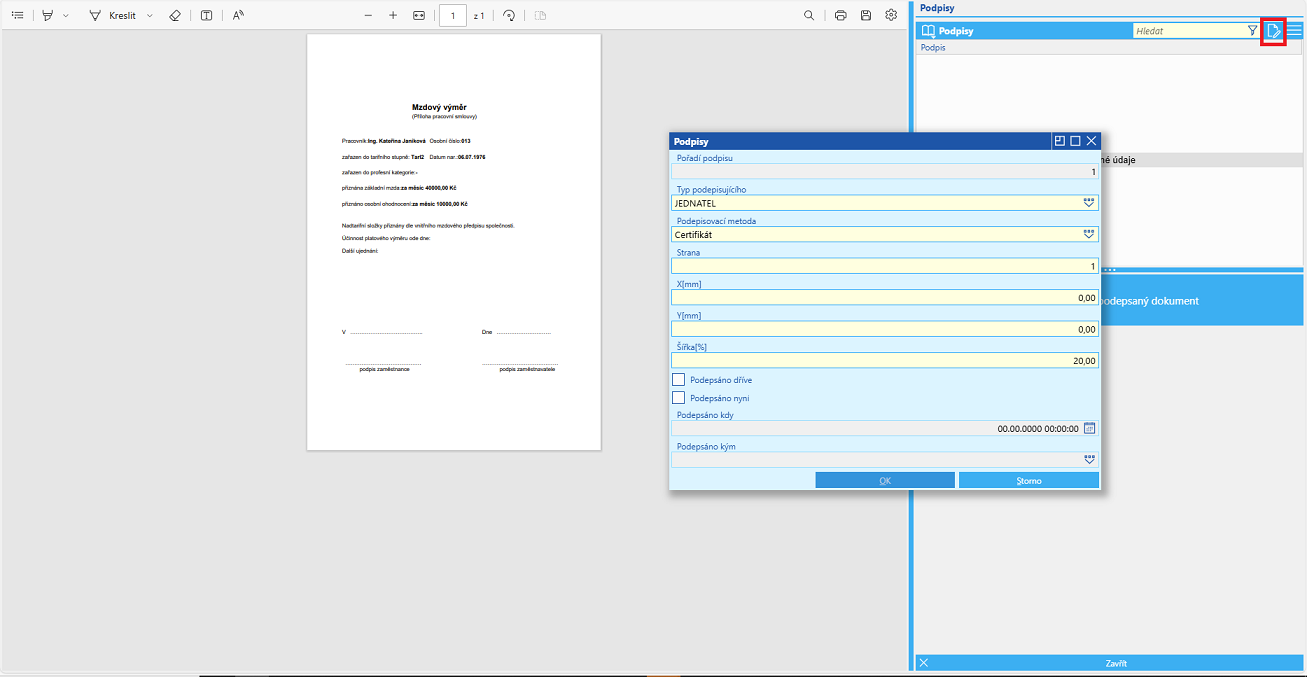Close the Podpisy dialog with X
The height and width of the screenshot is (677, 1307).
click(1092, 142)
